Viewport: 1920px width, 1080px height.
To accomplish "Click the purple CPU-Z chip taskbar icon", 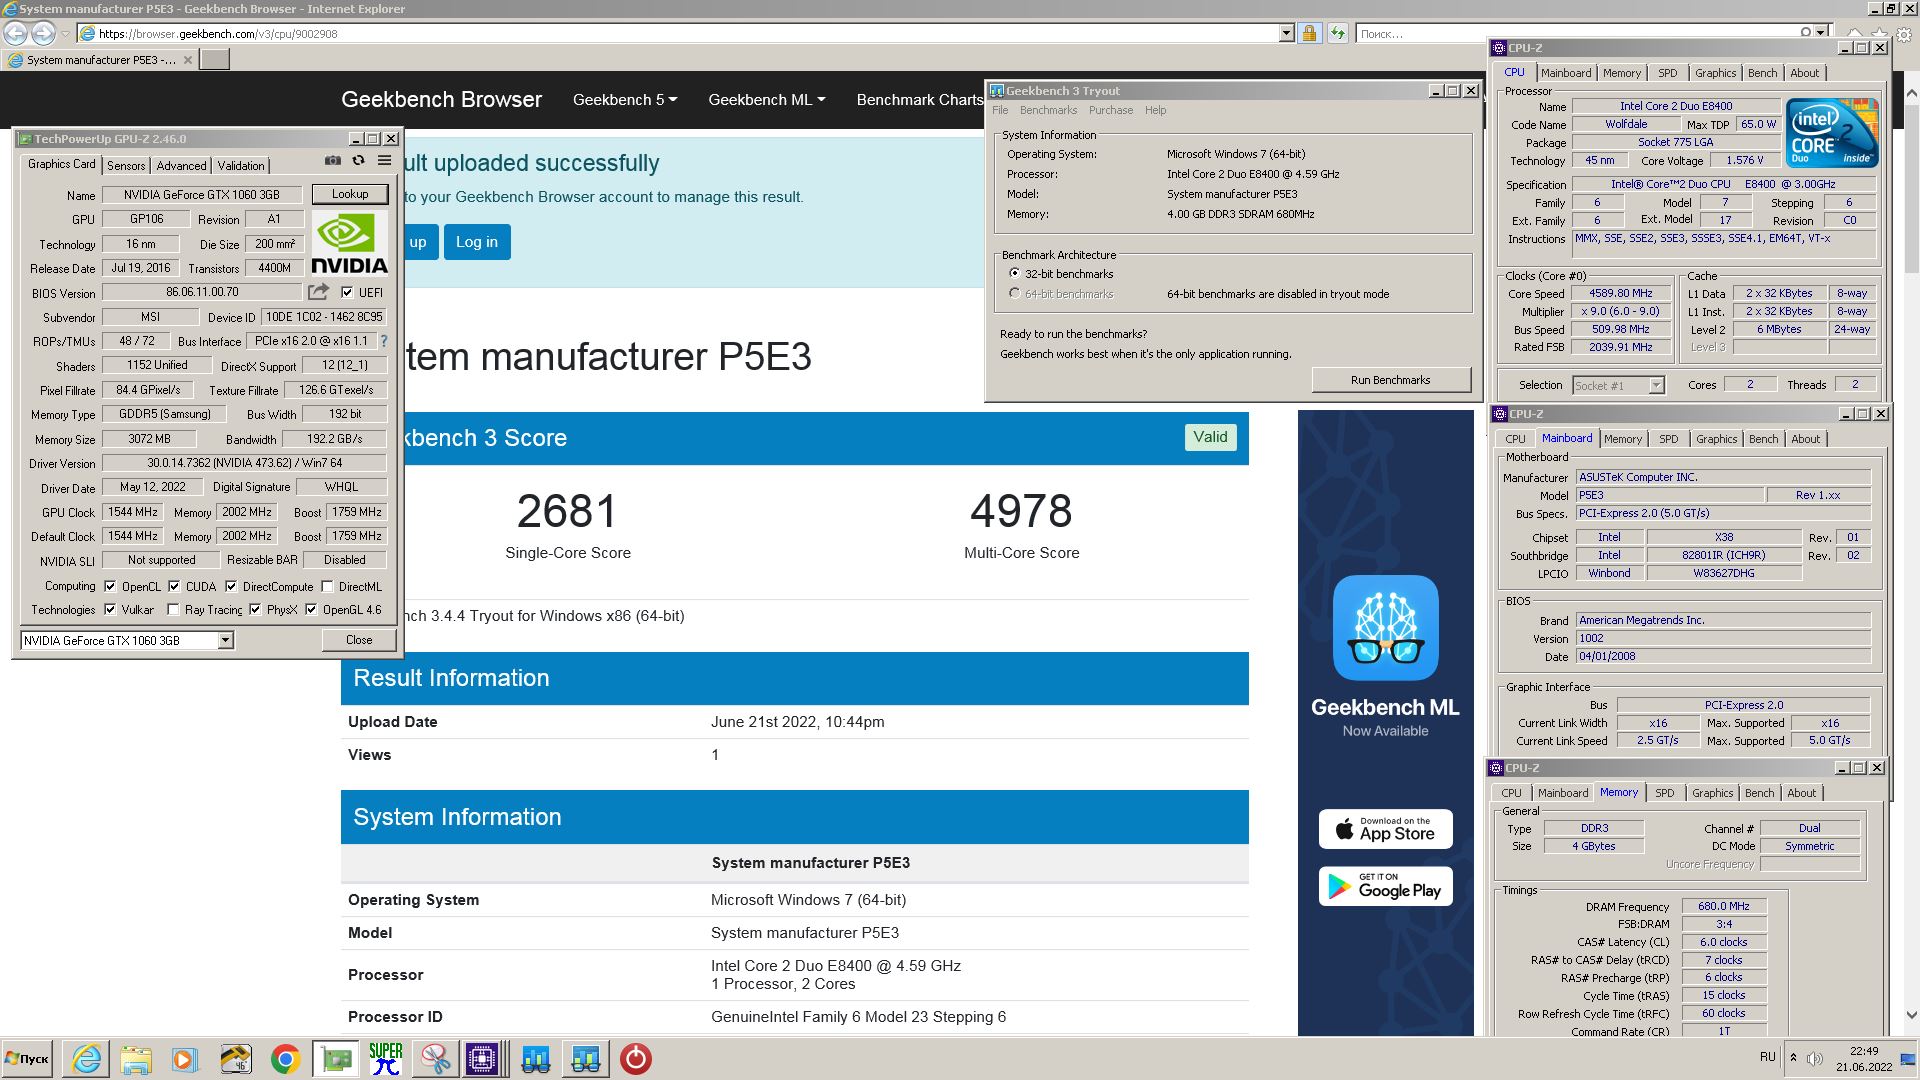I will (x=482, y=1059).
